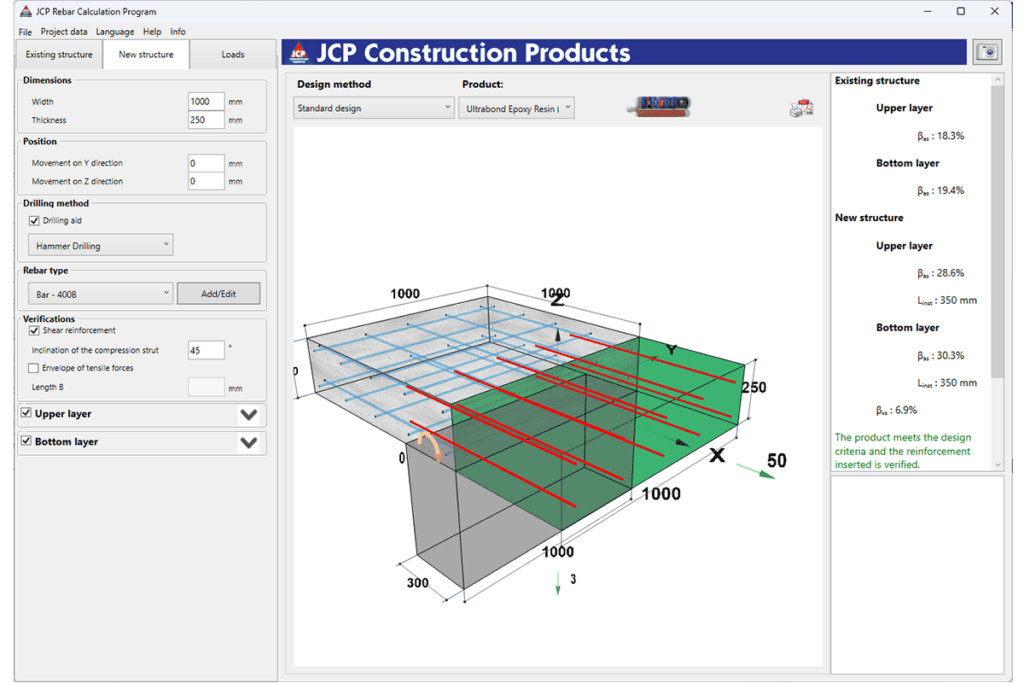The height and width of the screenshot is (683, 1024).
Task: Click the JCP logo in blue banner
Action: [299, 53]
